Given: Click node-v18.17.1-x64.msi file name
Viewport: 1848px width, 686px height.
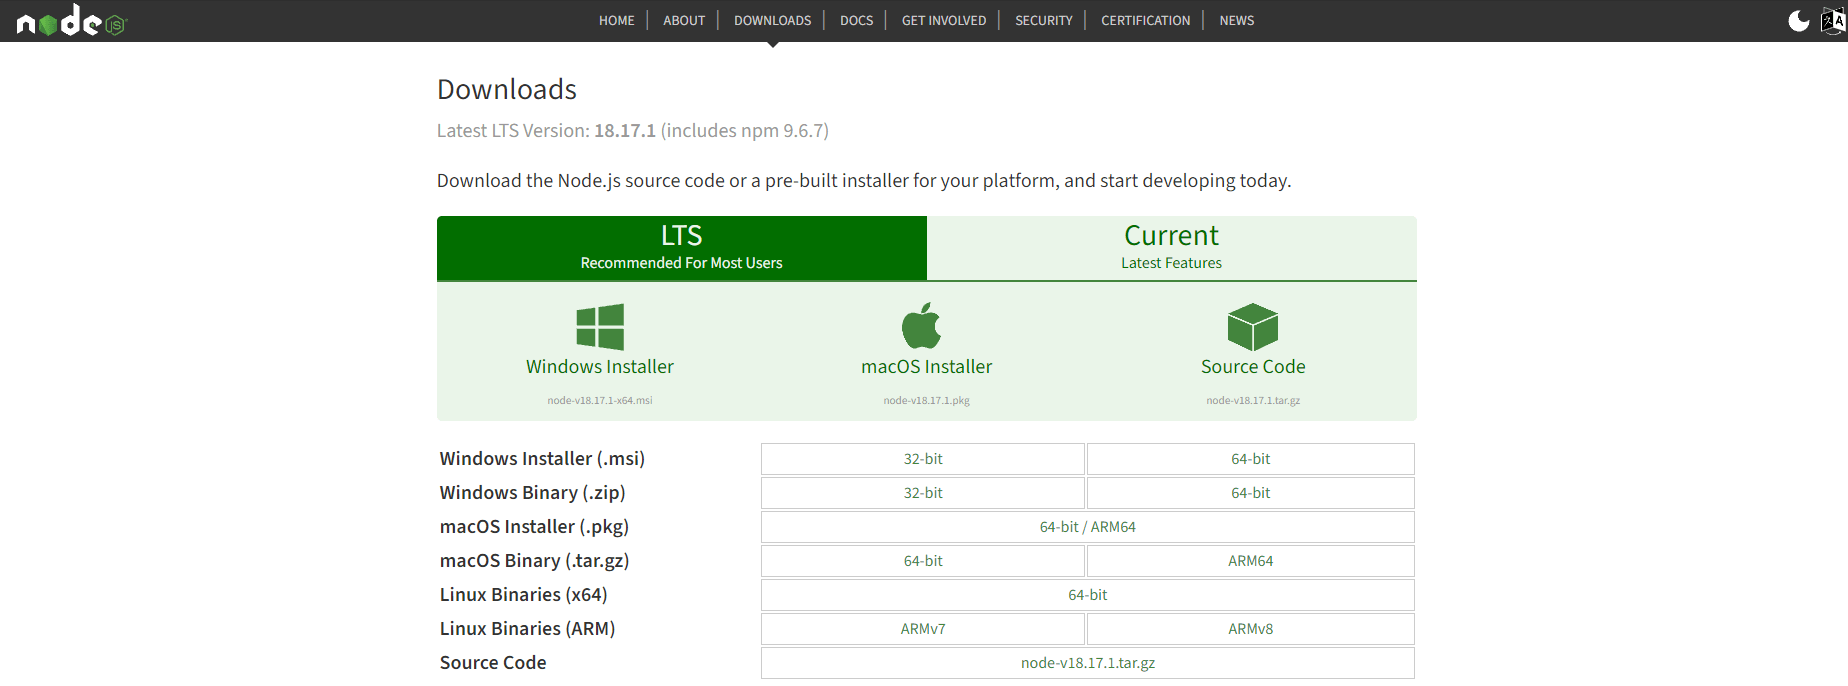Looking at the screenshot, I should click(600, 400).
